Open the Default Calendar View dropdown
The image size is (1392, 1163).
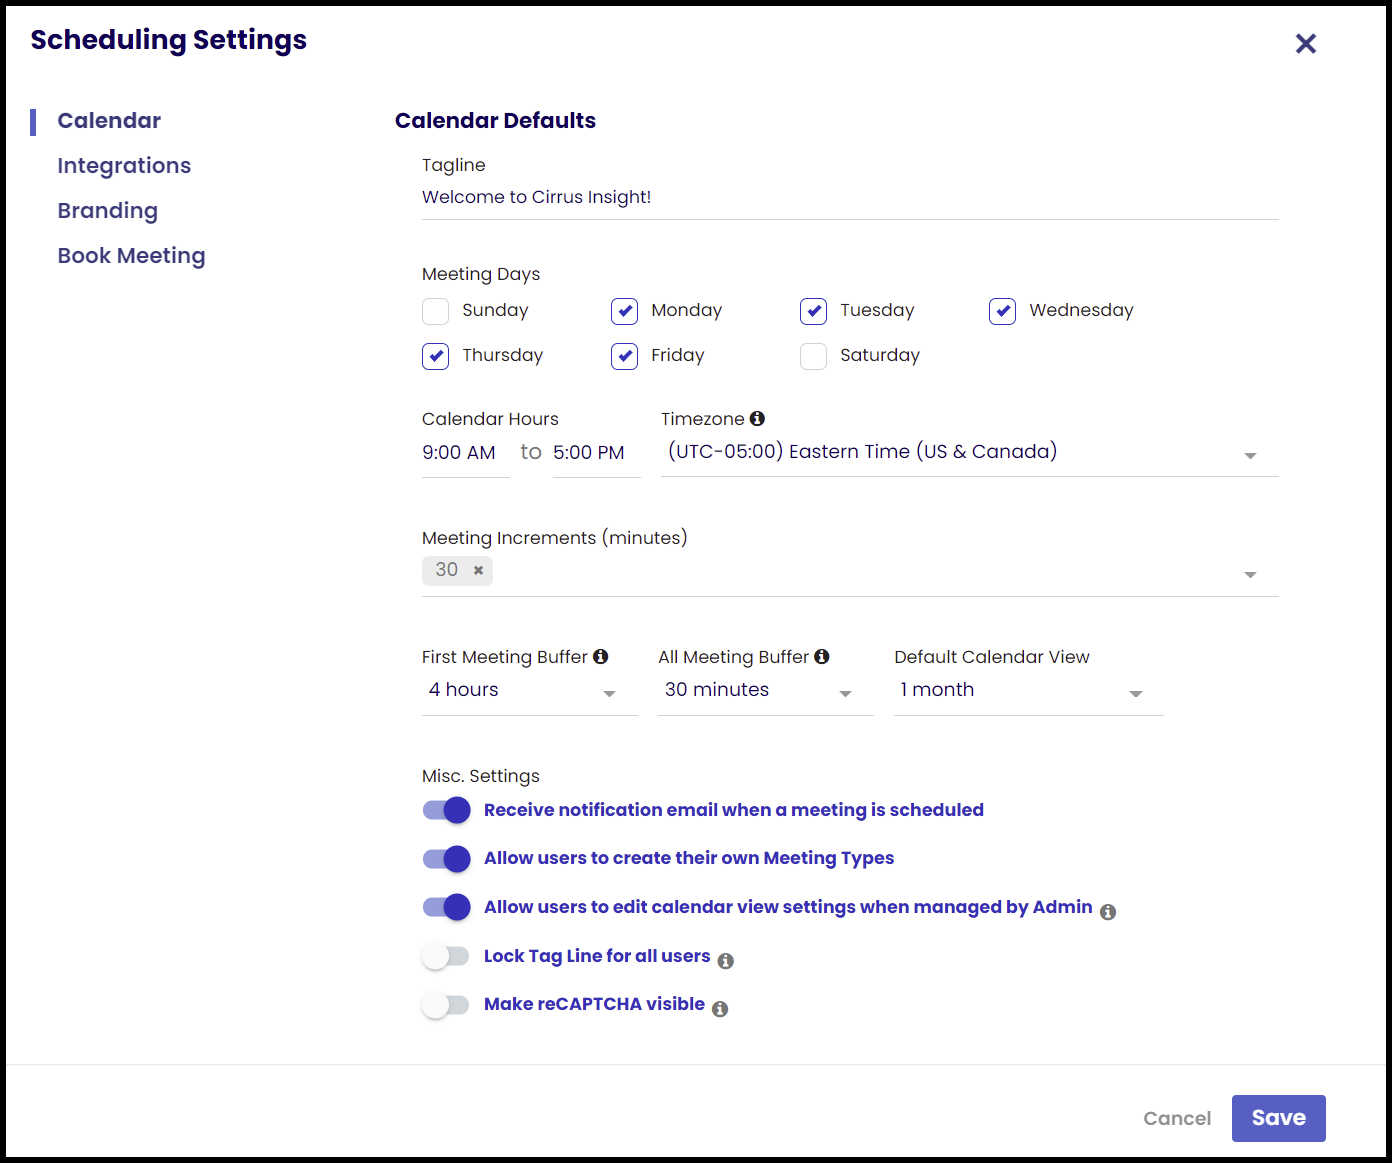click(x=1028, y=690)
